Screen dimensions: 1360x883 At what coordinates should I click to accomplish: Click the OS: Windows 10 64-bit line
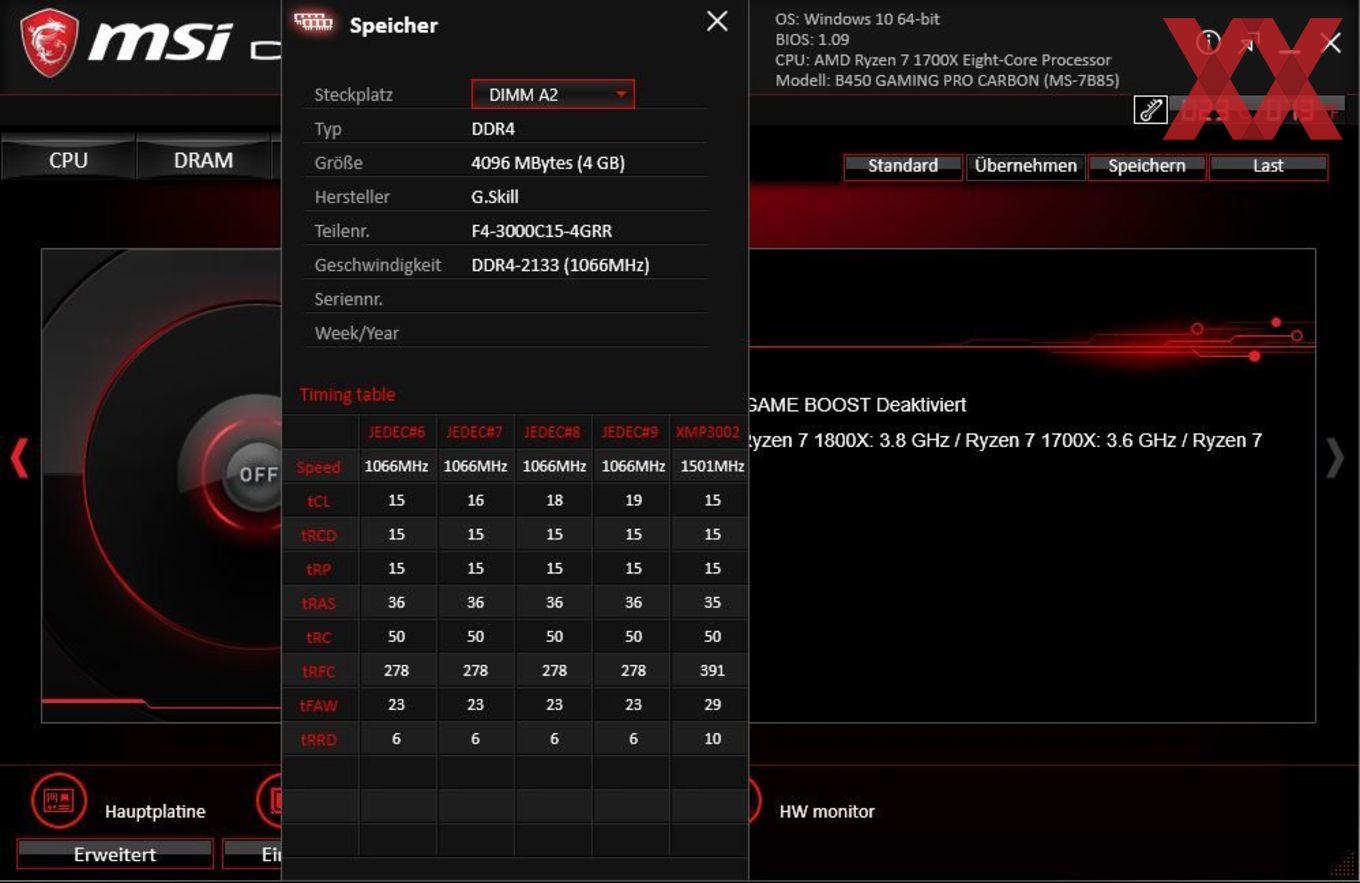point(858,19)
